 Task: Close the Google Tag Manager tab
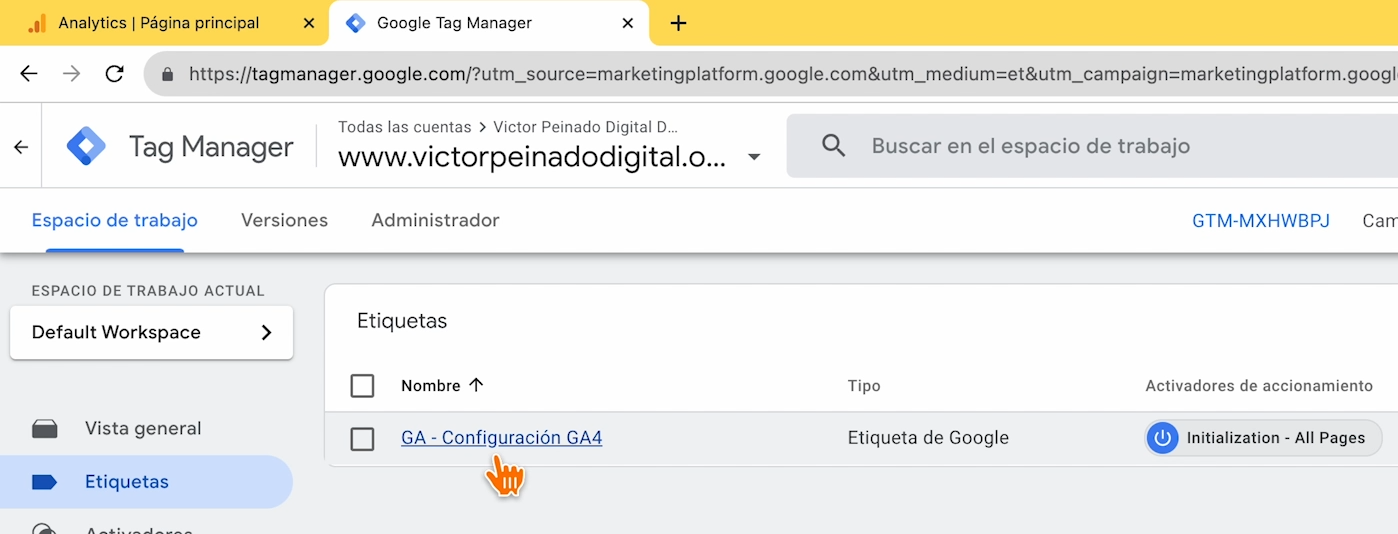click(628, 23)
